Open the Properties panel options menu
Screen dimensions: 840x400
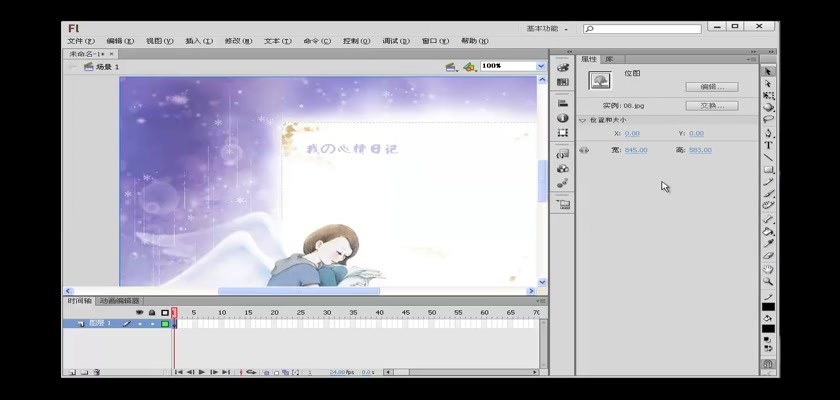click(x=752, y=59)
